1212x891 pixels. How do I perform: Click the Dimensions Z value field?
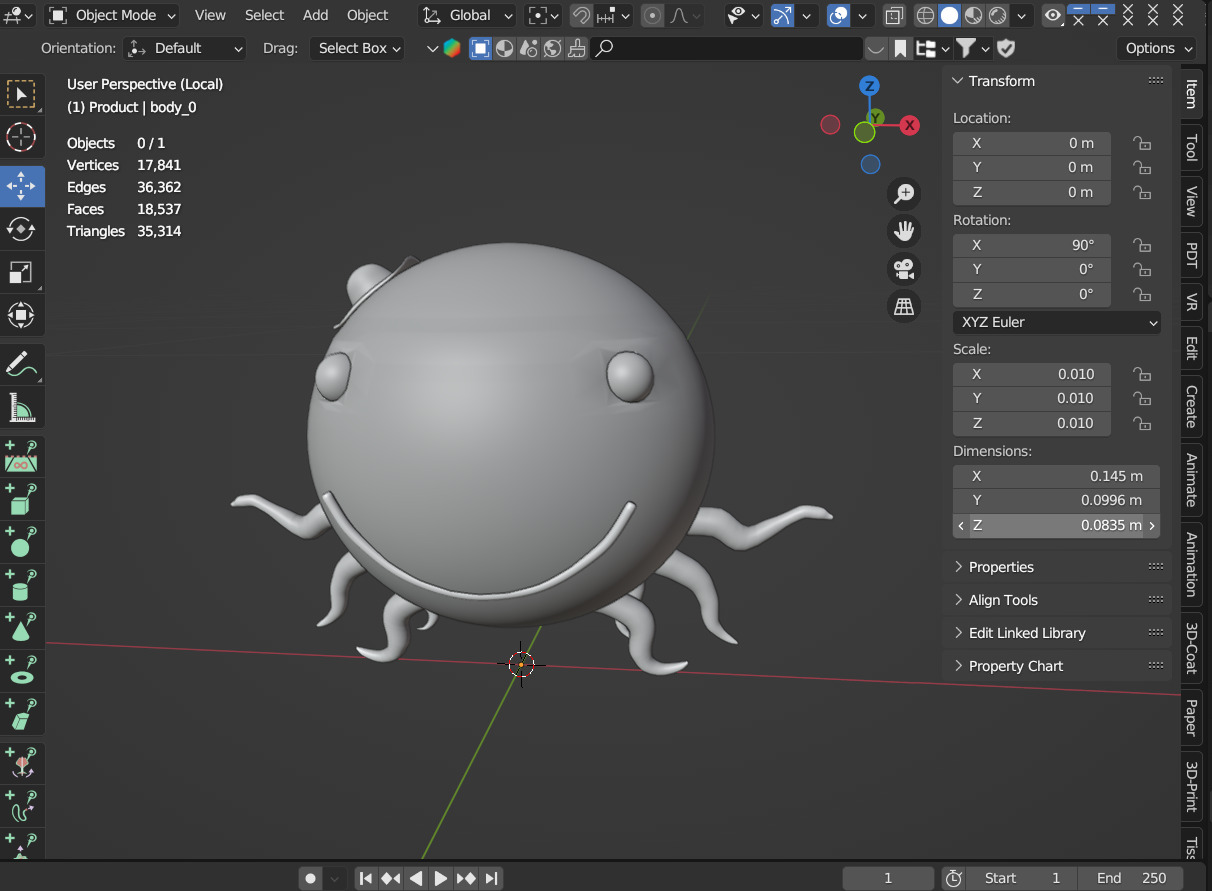1056,525
